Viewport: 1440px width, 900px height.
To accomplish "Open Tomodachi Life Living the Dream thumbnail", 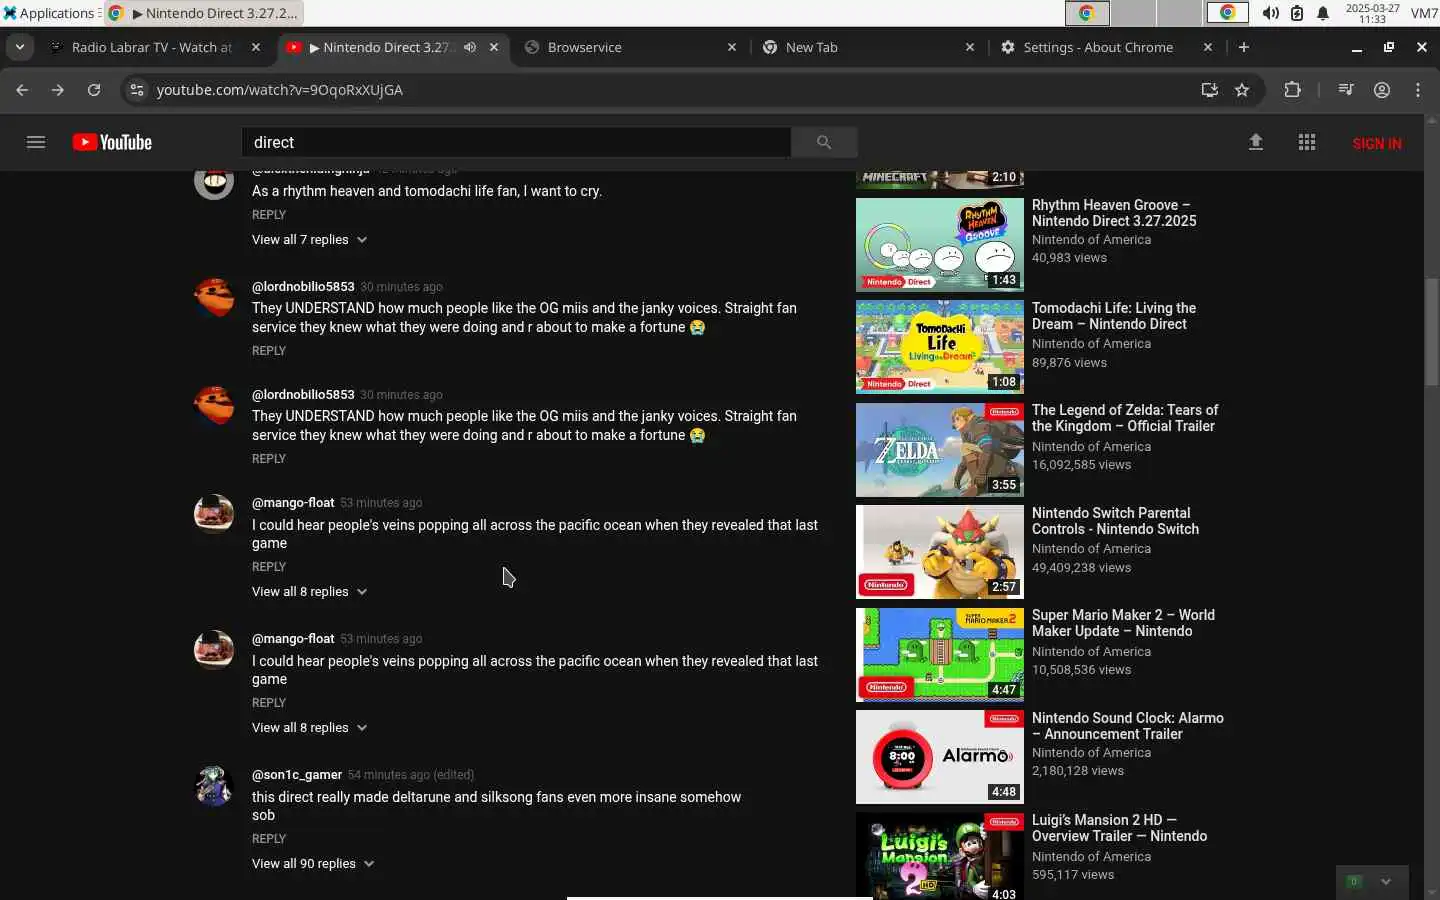I will point(940,347).
